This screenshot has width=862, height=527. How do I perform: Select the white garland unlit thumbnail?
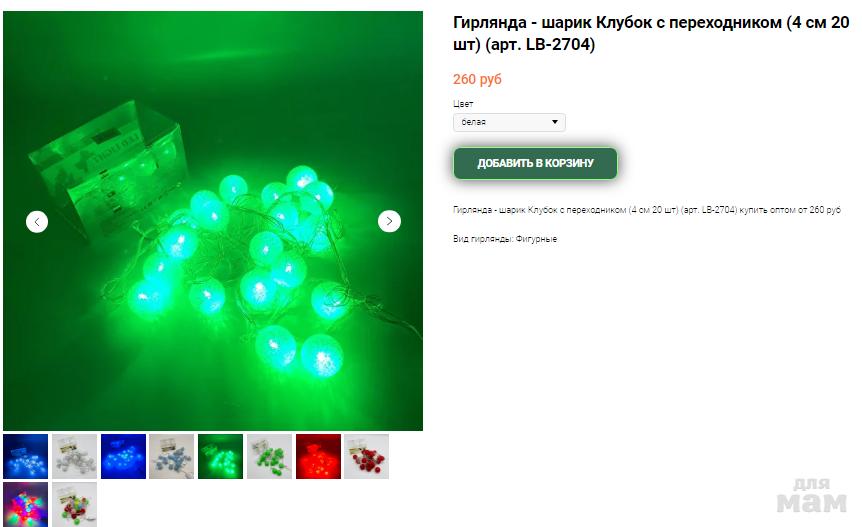pos(74,456)
